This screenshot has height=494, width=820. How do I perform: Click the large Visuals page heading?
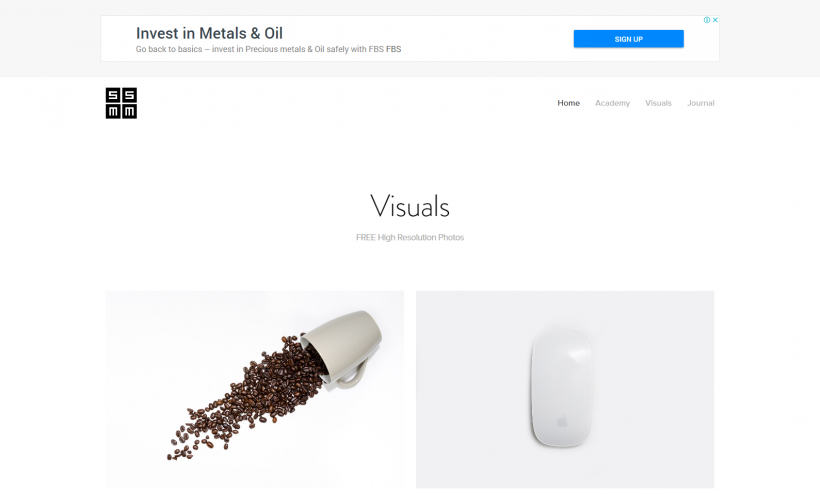coord(410,206)
